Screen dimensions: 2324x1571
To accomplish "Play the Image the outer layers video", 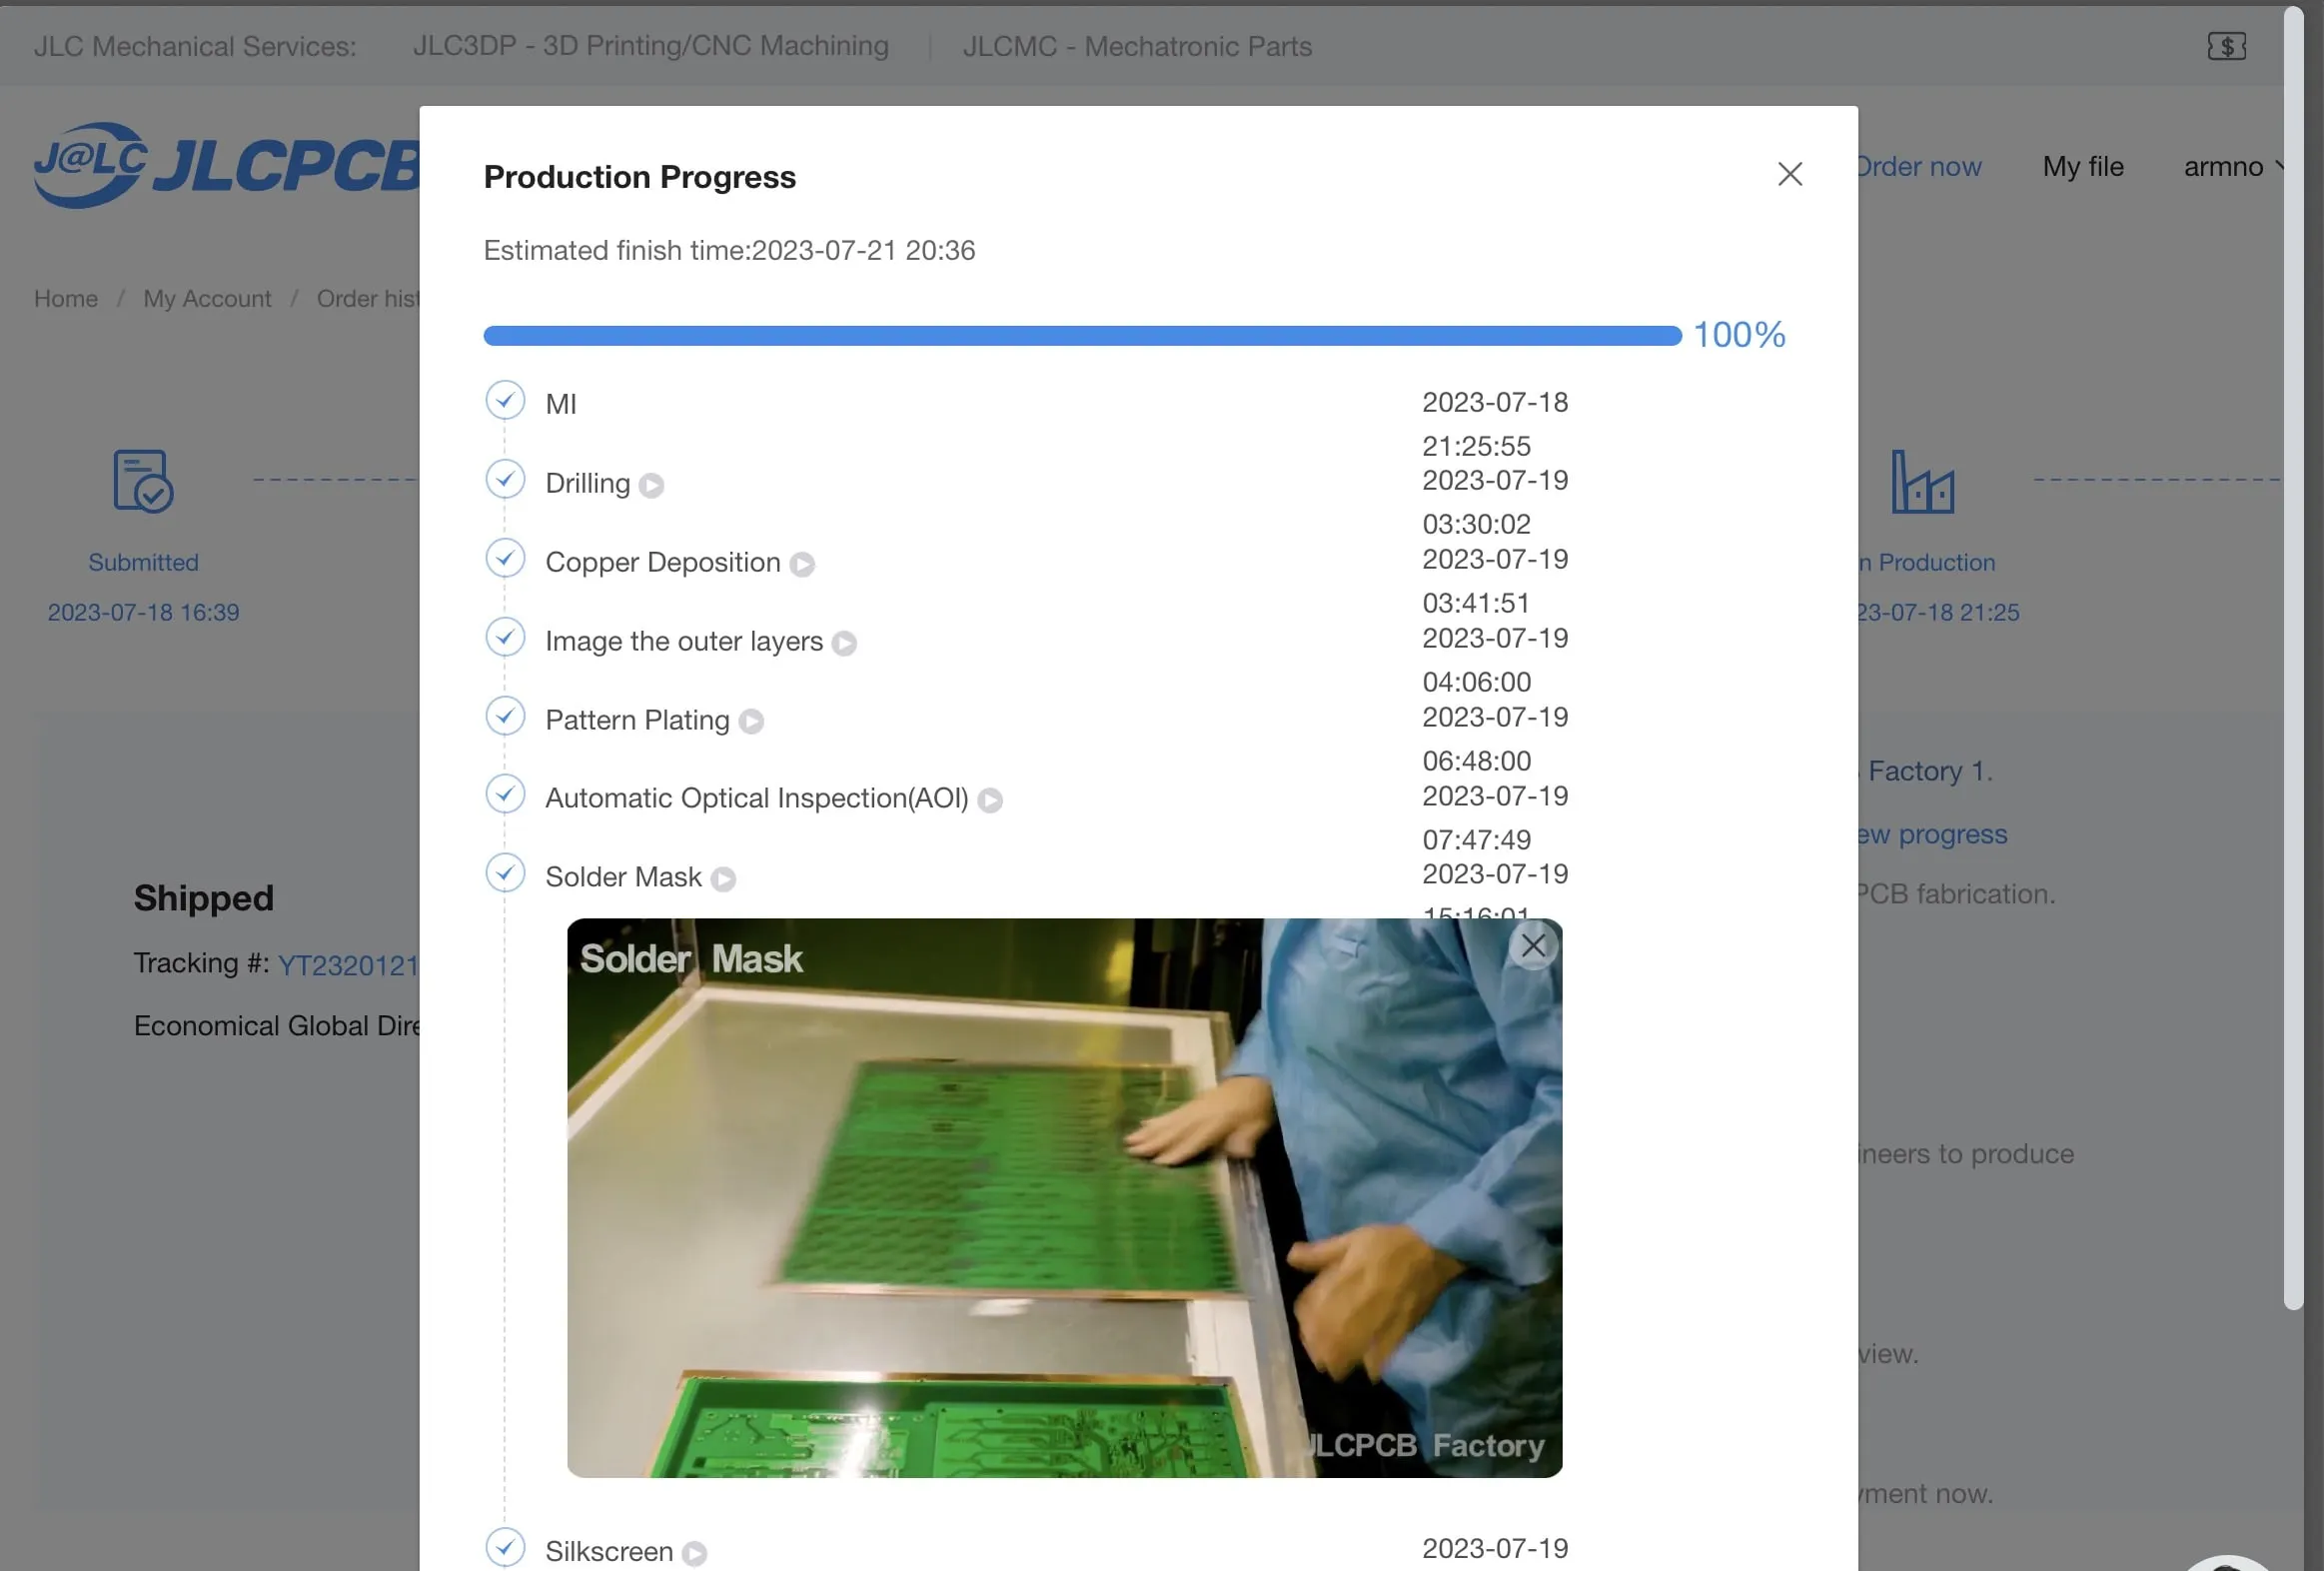I will [844, 643].
